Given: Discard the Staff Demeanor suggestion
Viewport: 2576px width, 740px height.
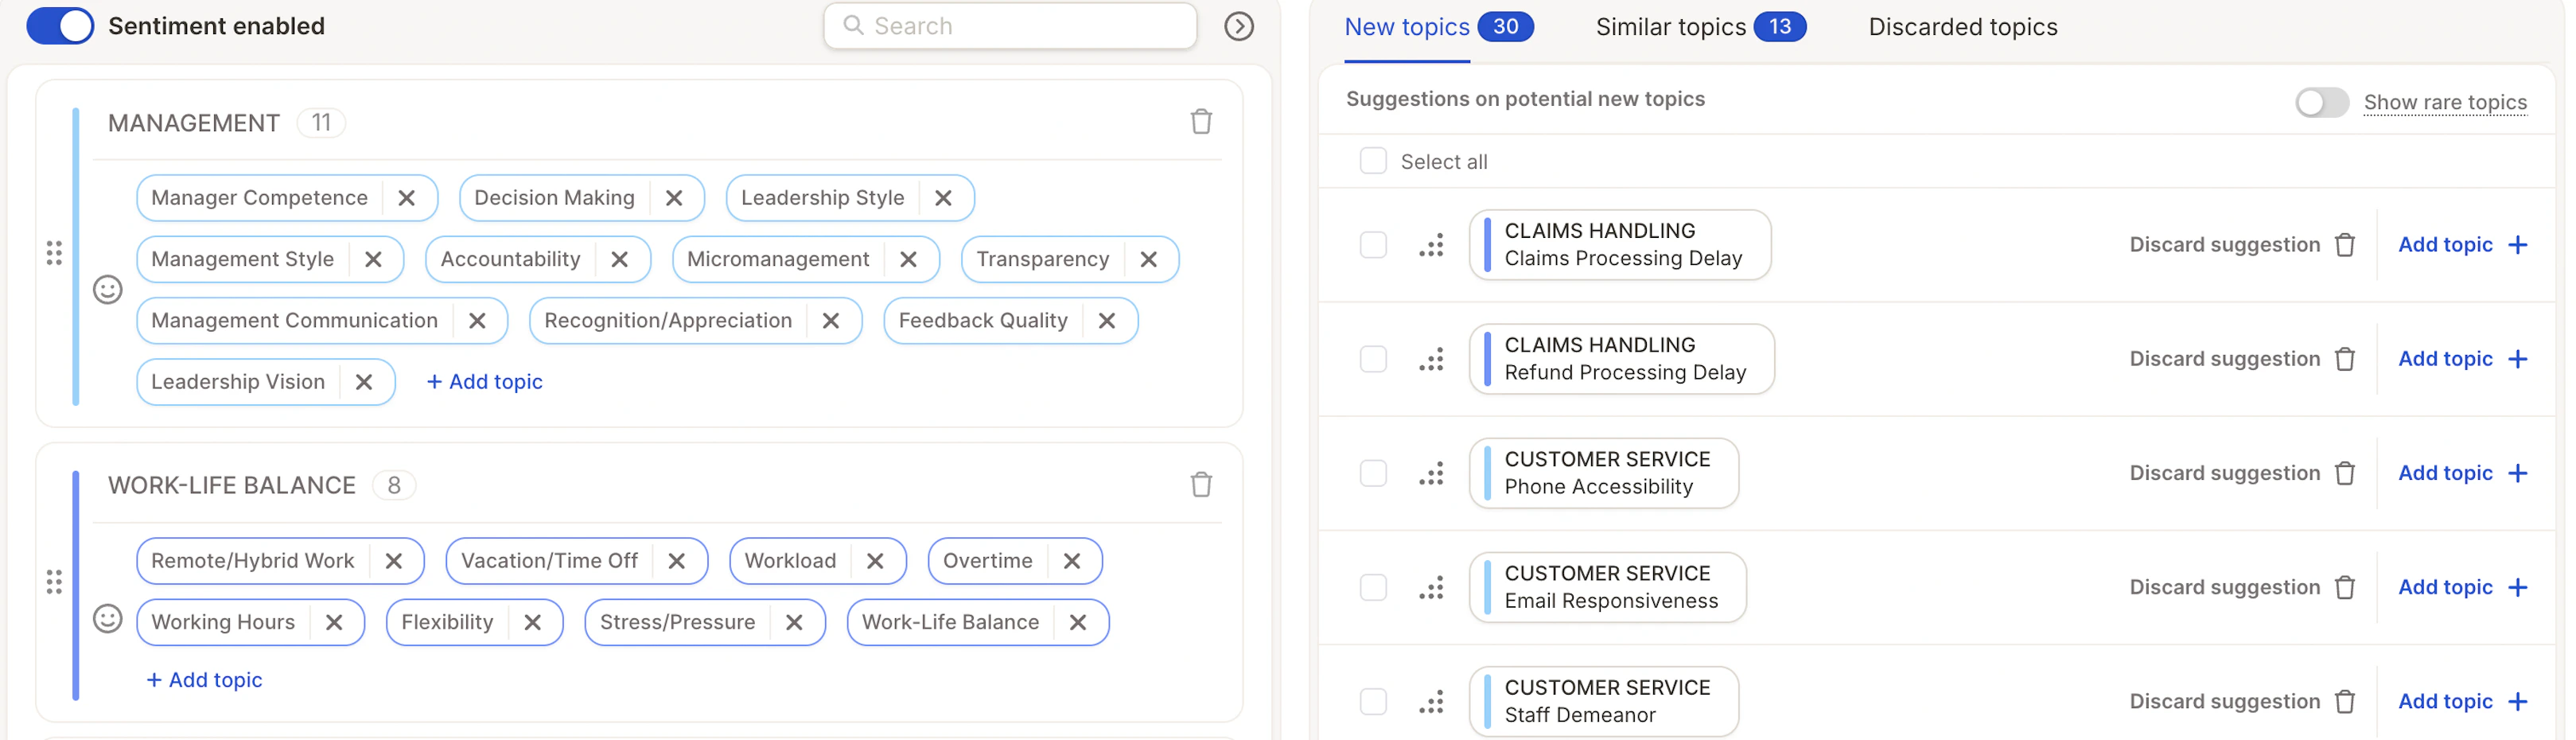Looking at the screenshot, I should pos(2242,702).
